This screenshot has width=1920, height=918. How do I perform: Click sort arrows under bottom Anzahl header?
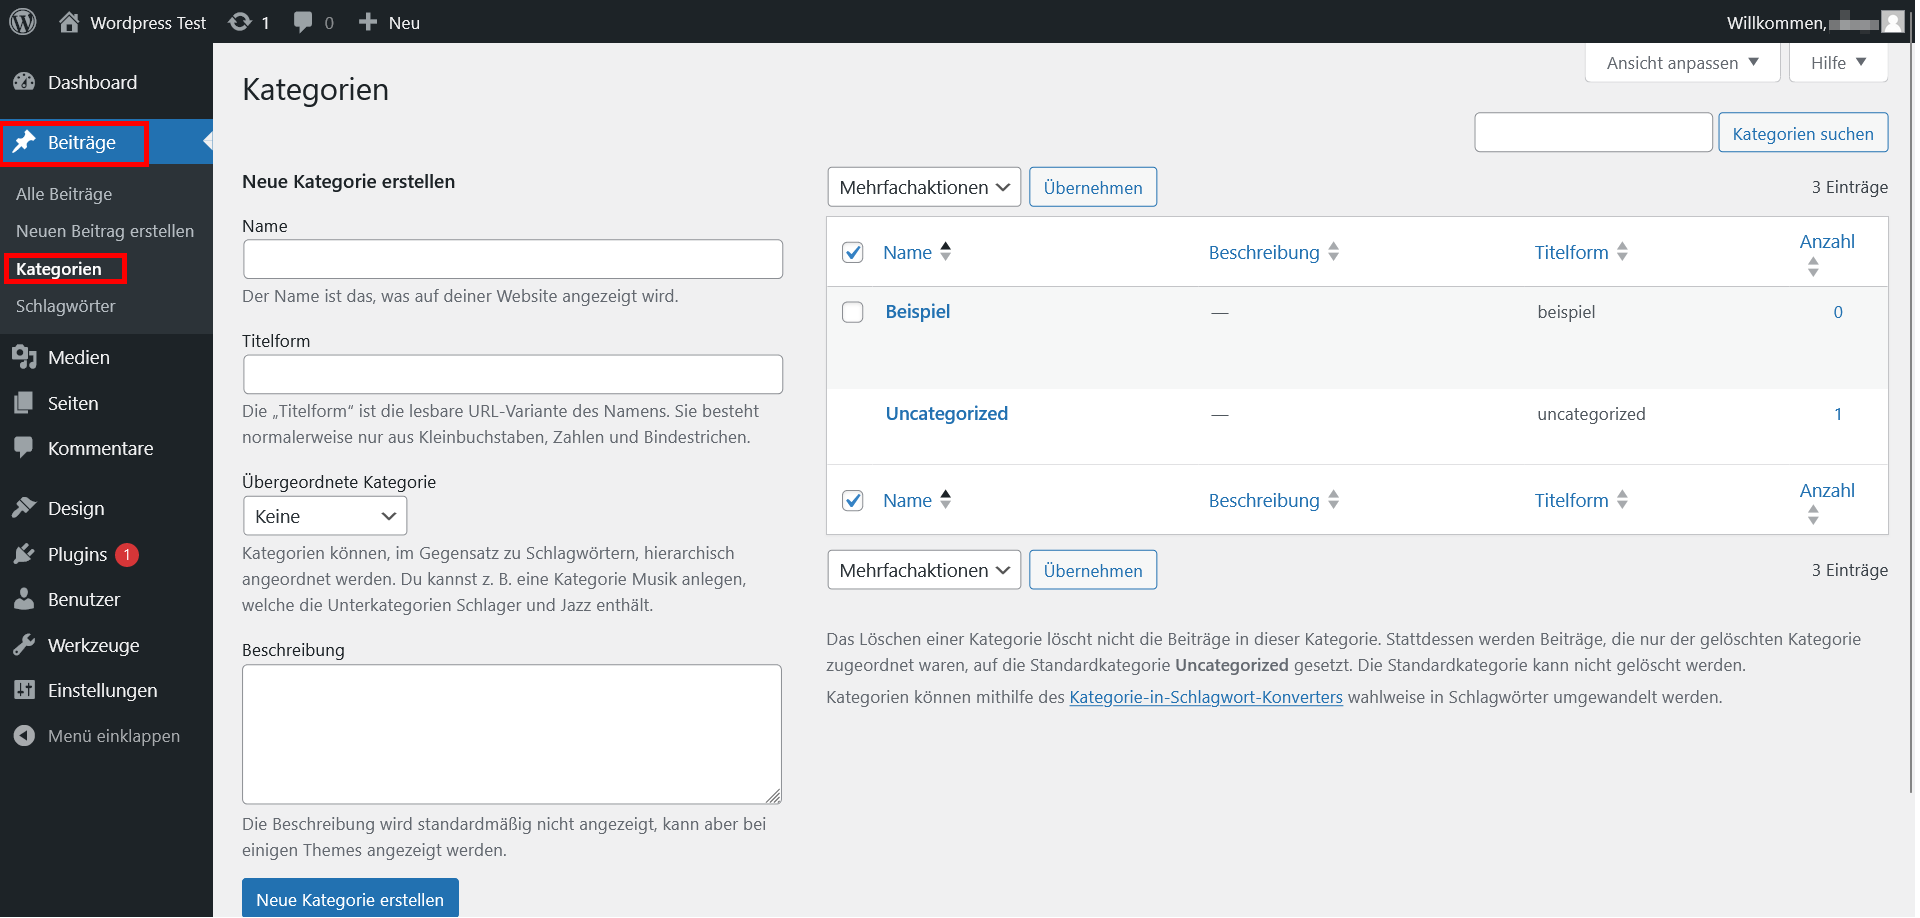pos(1813,516)
